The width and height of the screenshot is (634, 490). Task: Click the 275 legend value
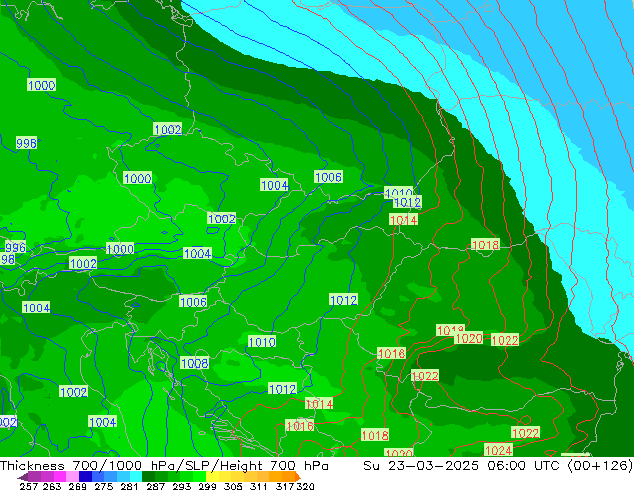pyautogui.click(x=104, y=486)
